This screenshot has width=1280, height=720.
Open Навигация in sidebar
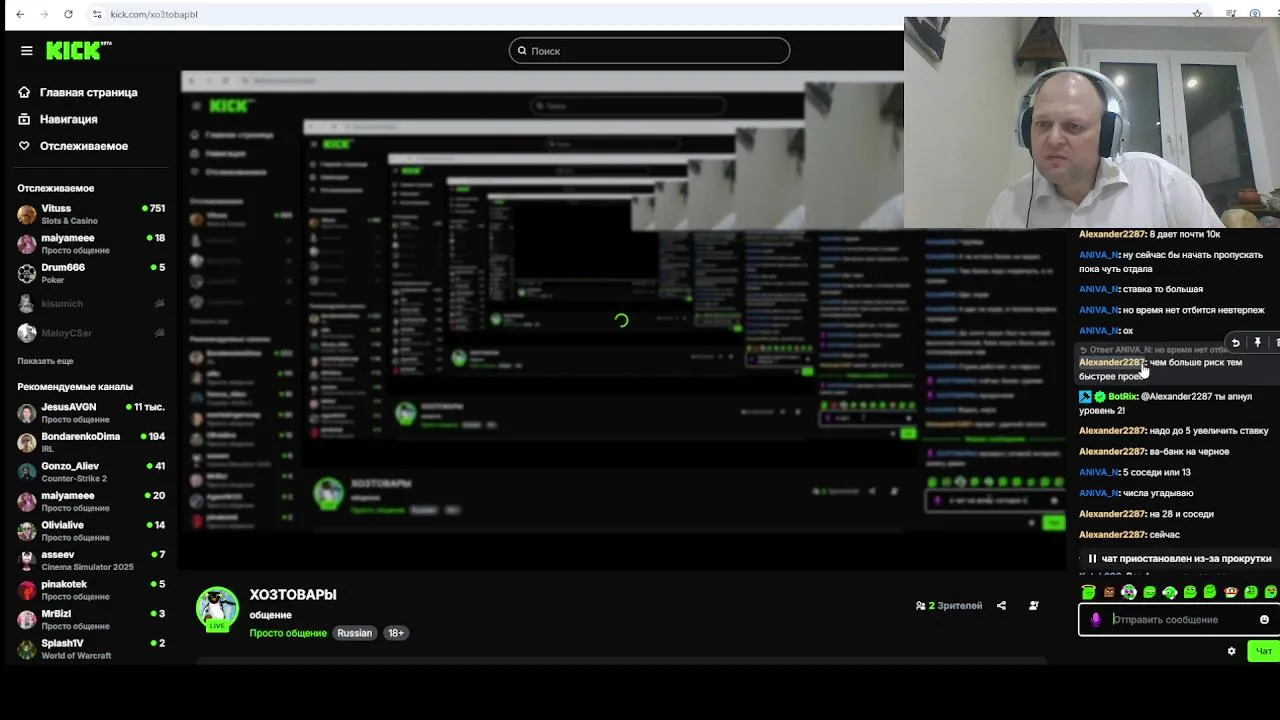[68, 119]
